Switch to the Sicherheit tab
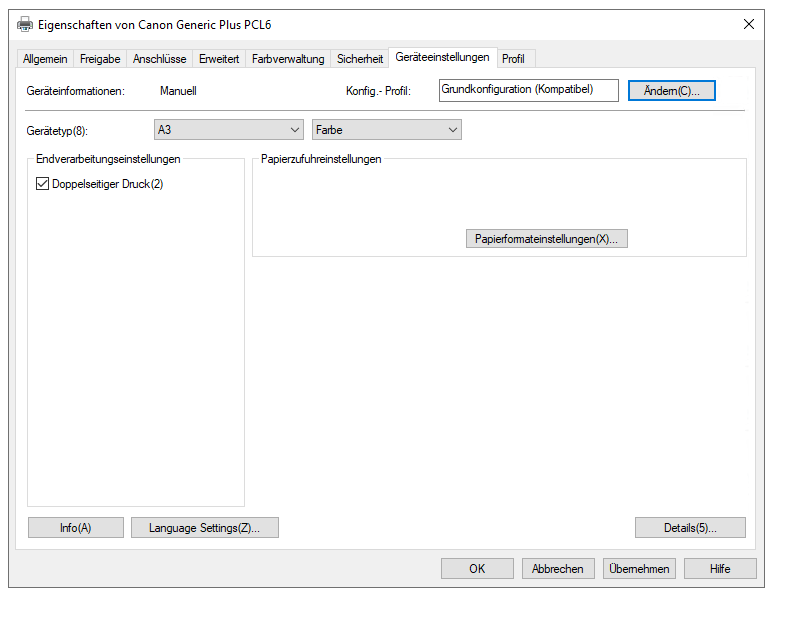 360,59
